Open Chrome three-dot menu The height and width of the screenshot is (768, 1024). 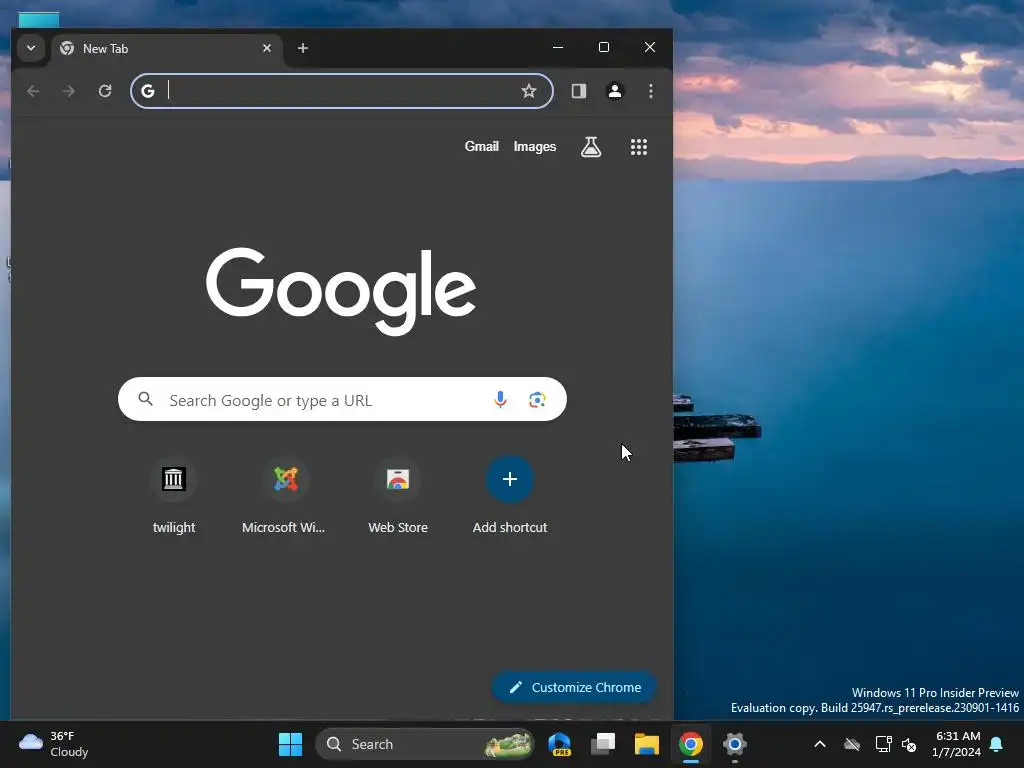click(650, 91)
